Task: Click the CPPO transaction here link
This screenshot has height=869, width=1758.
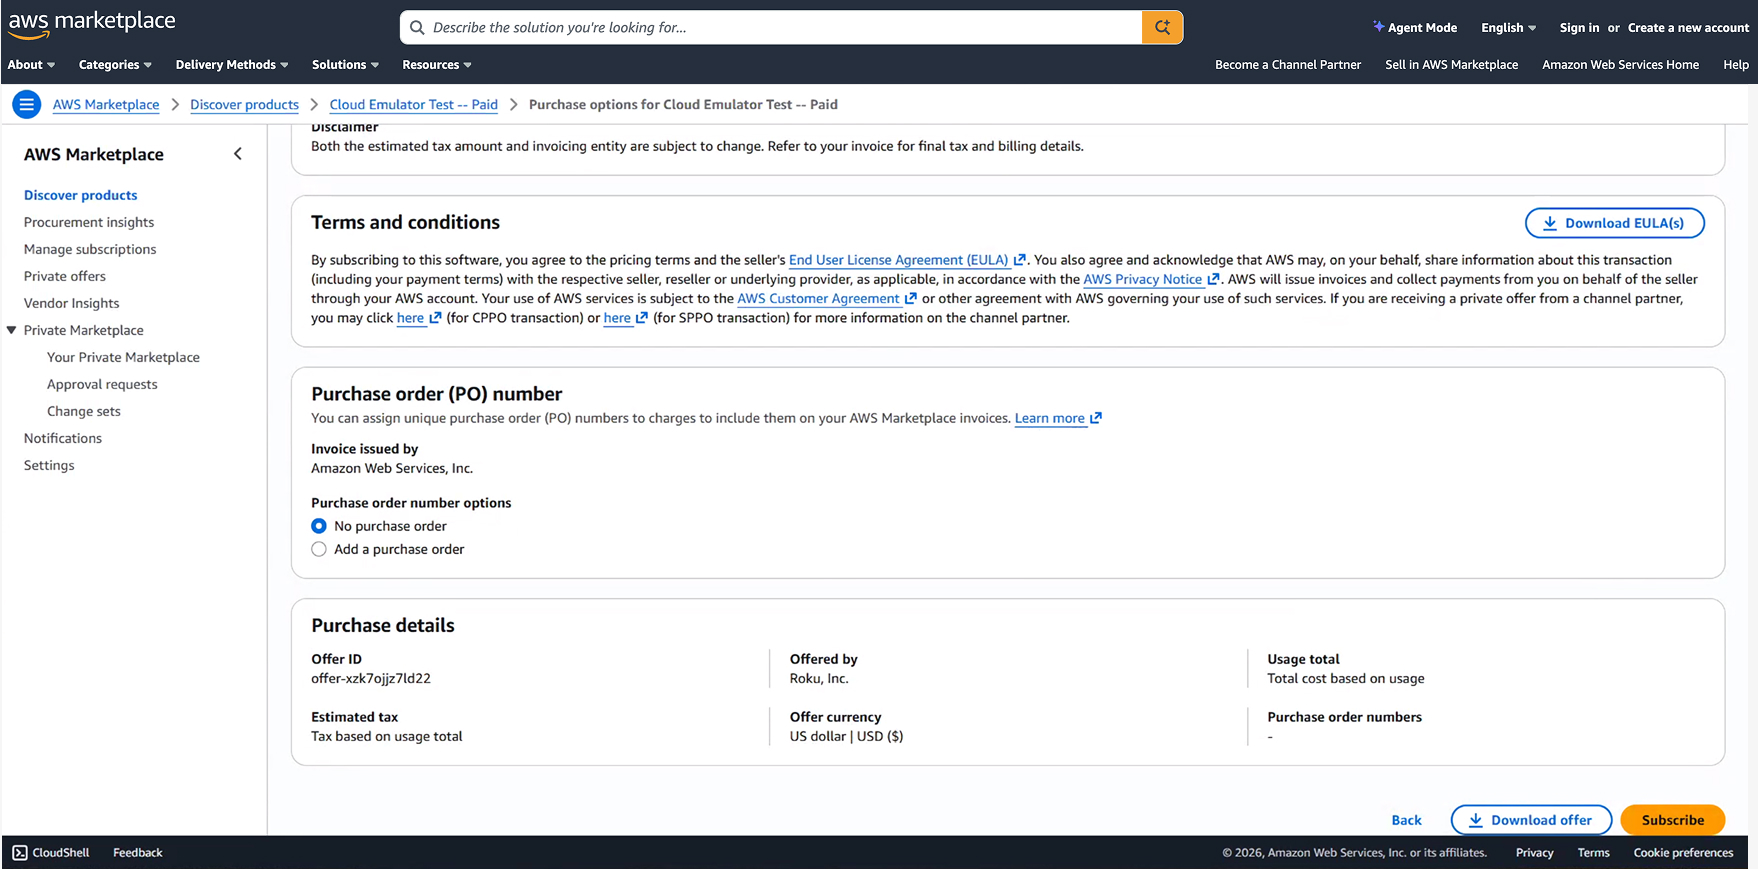Action: pyautogui.click(x=410, y=318)
